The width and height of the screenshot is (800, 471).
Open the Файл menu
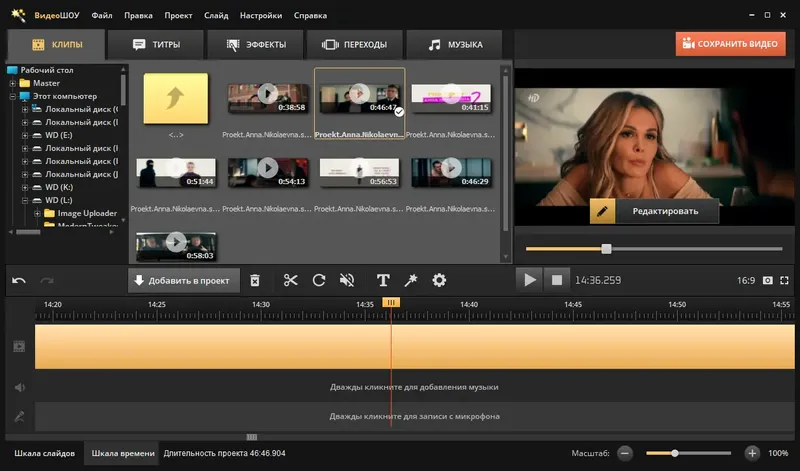(102, 15)
